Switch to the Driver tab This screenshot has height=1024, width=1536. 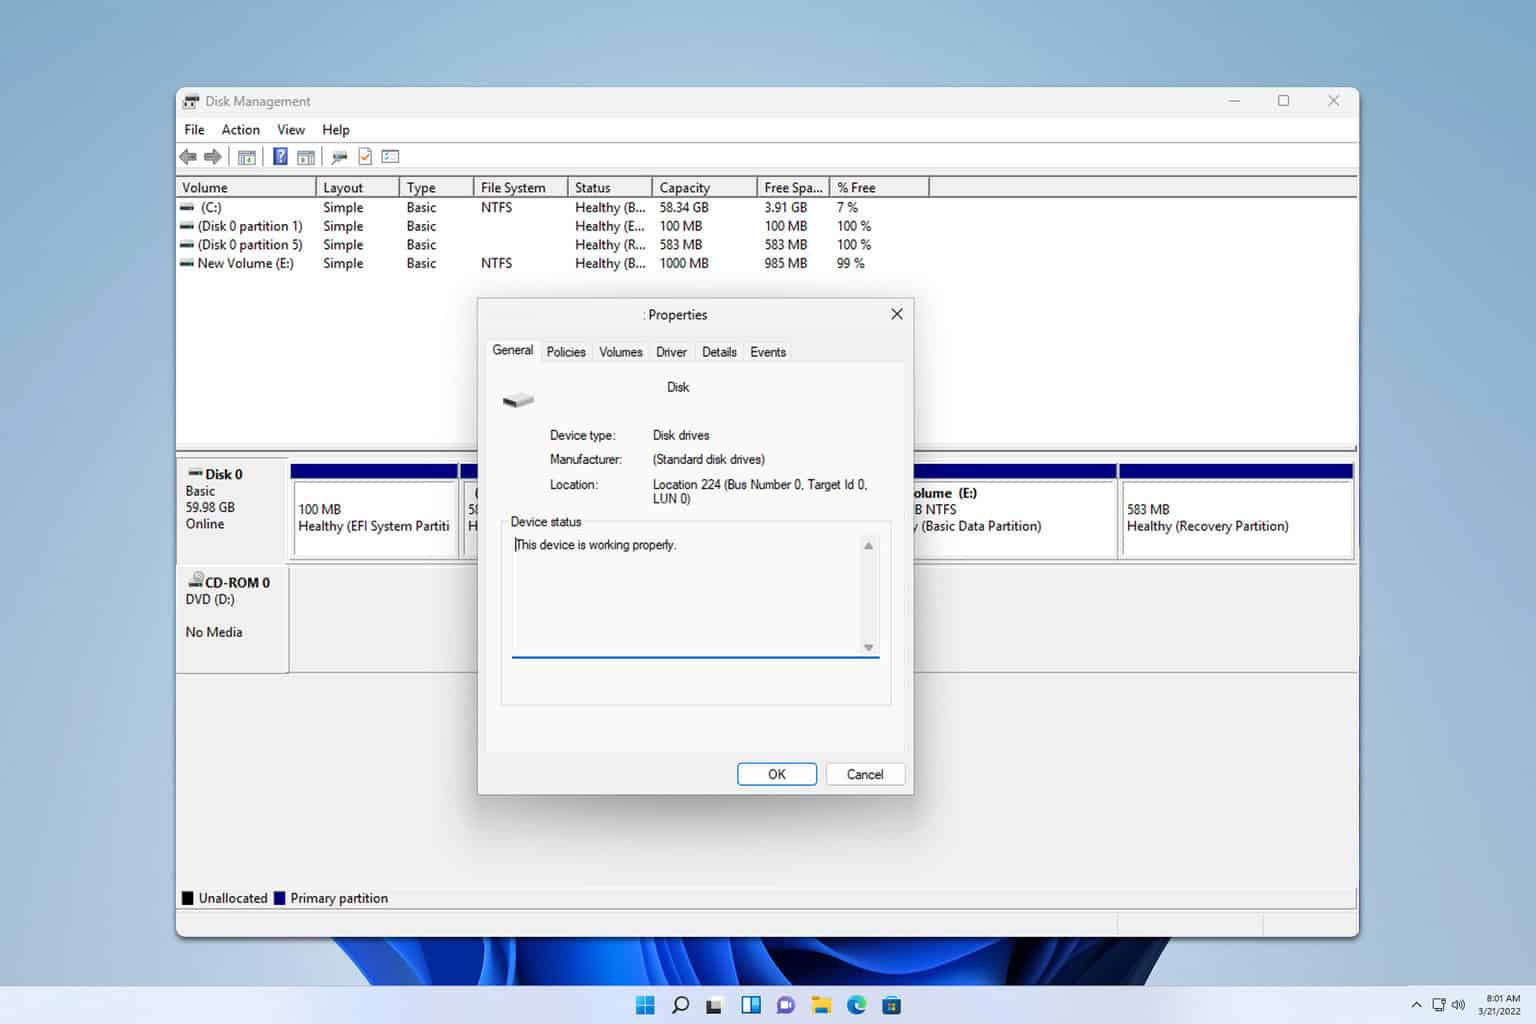coord(671,352)
